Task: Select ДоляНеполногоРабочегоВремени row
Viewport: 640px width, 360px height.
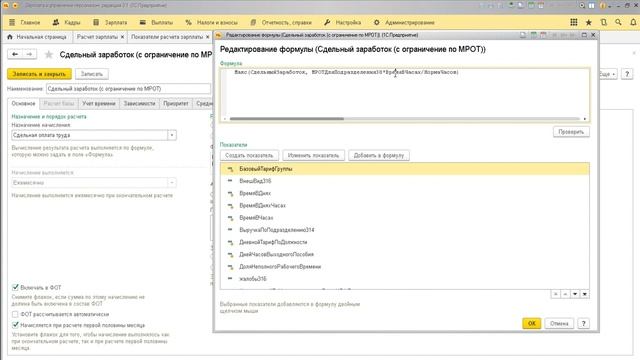Action: [x=405, y=267]
